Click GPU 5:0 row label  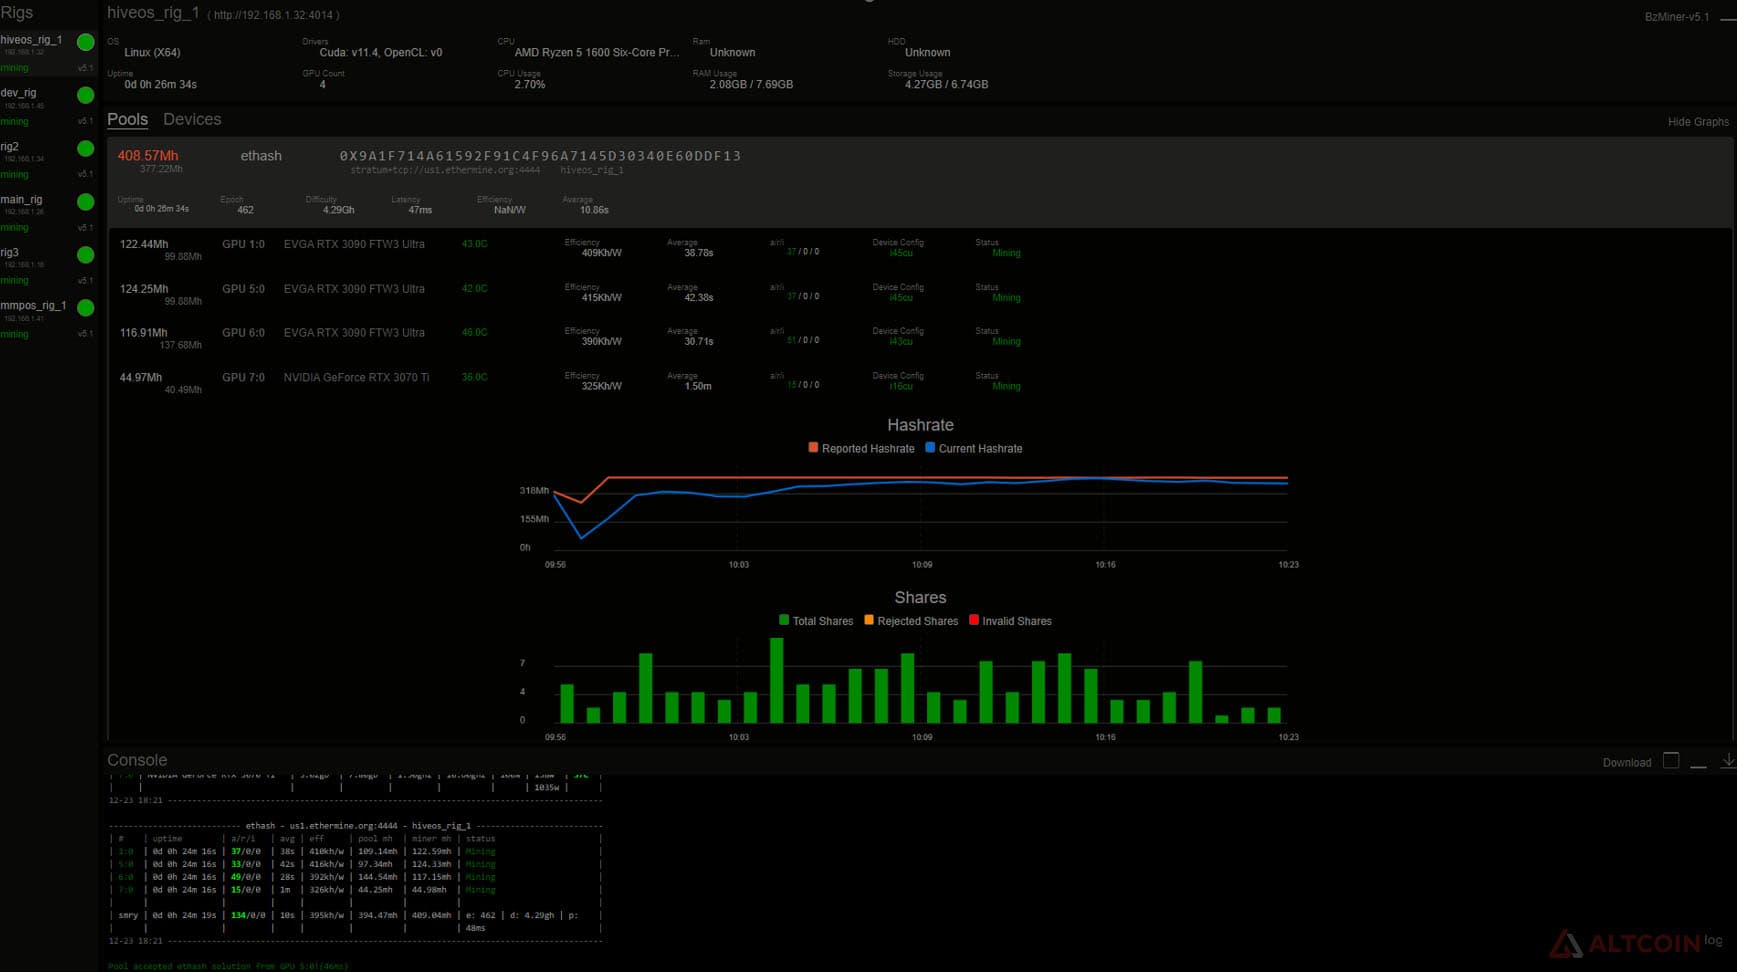click(x=243, y=289)
